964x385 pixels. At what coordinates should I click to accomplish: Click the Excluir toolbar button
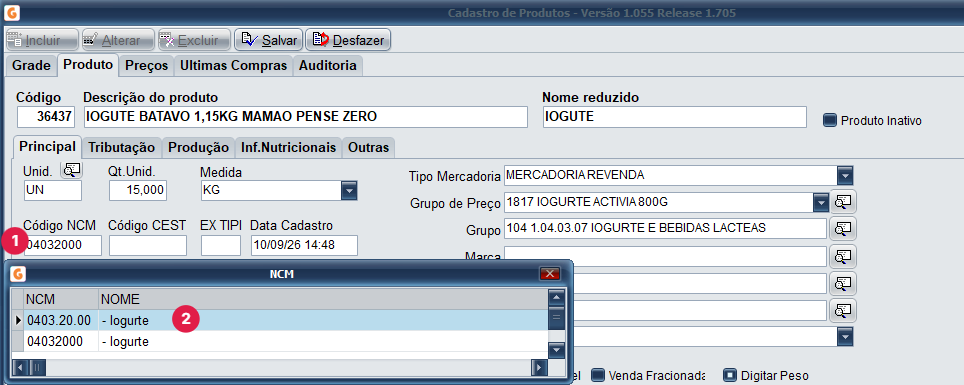click(194, 40)
